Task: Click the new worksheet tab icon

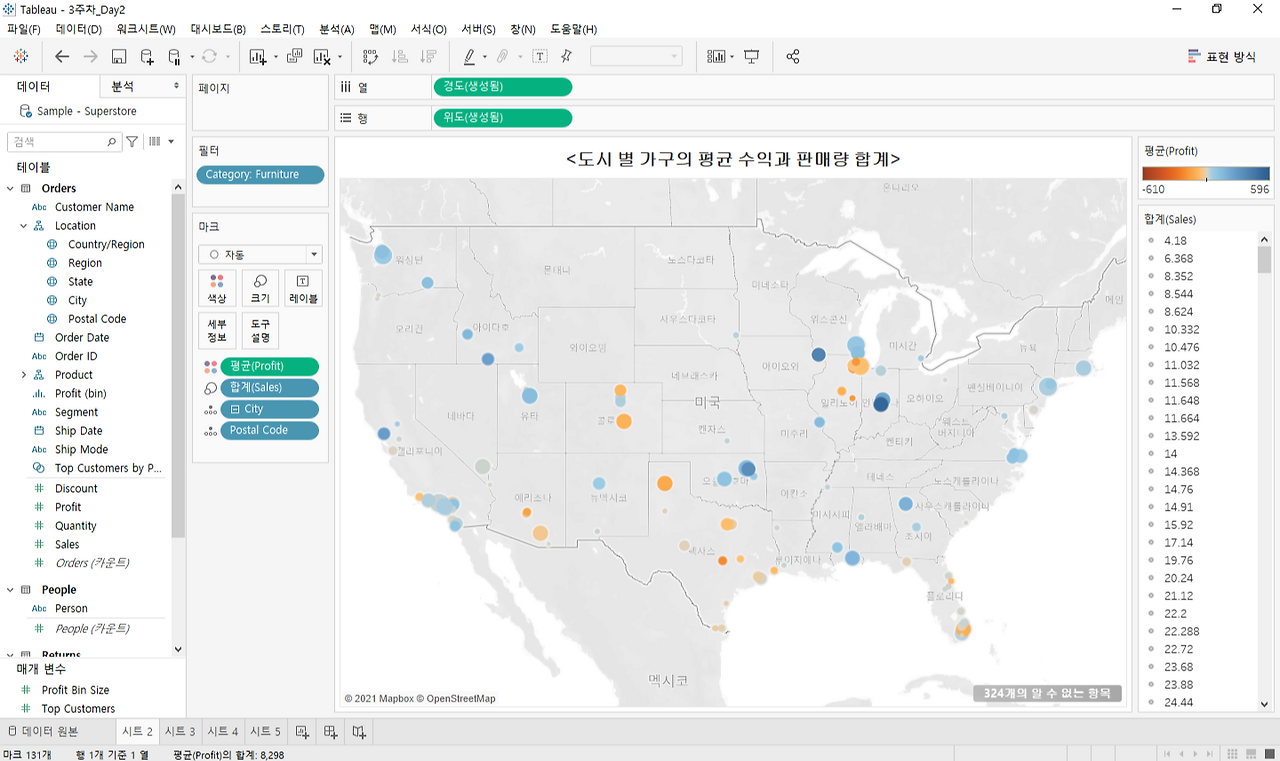Action: point(302,732)
